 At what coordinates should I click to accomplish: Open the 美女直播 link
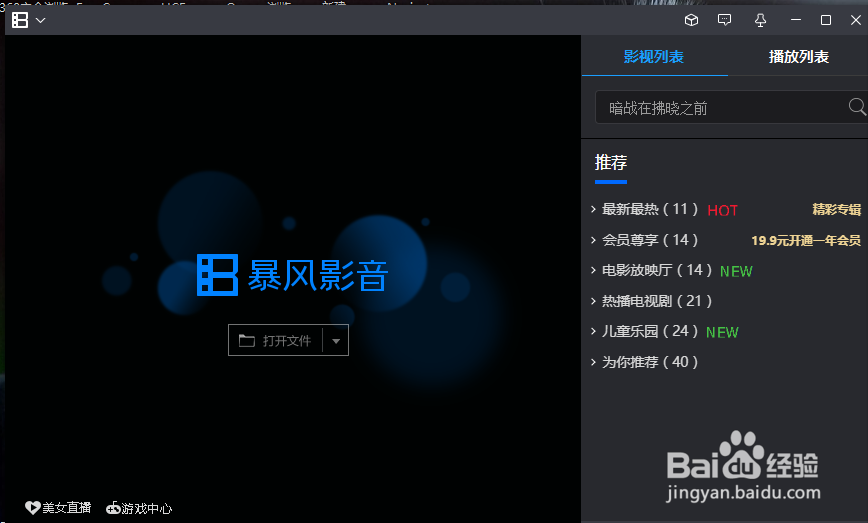point(59,508)
